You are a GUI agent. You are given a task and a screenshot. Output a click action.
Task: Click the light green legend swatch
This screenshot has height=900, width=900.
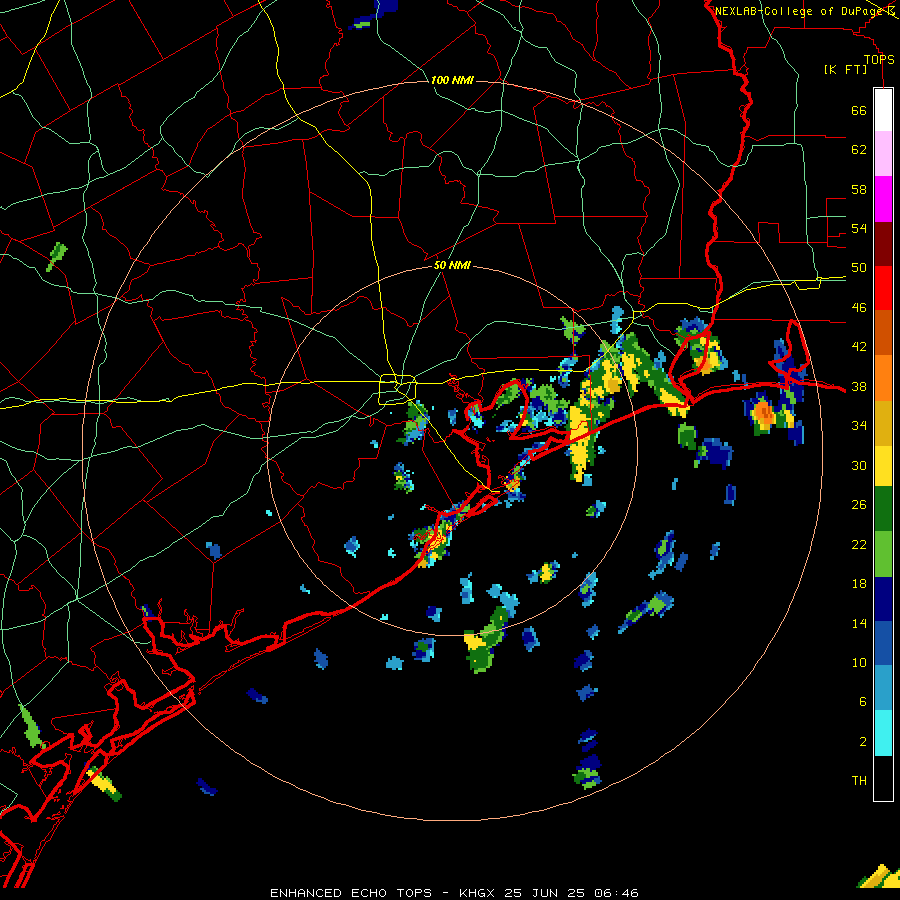[883, 554]
